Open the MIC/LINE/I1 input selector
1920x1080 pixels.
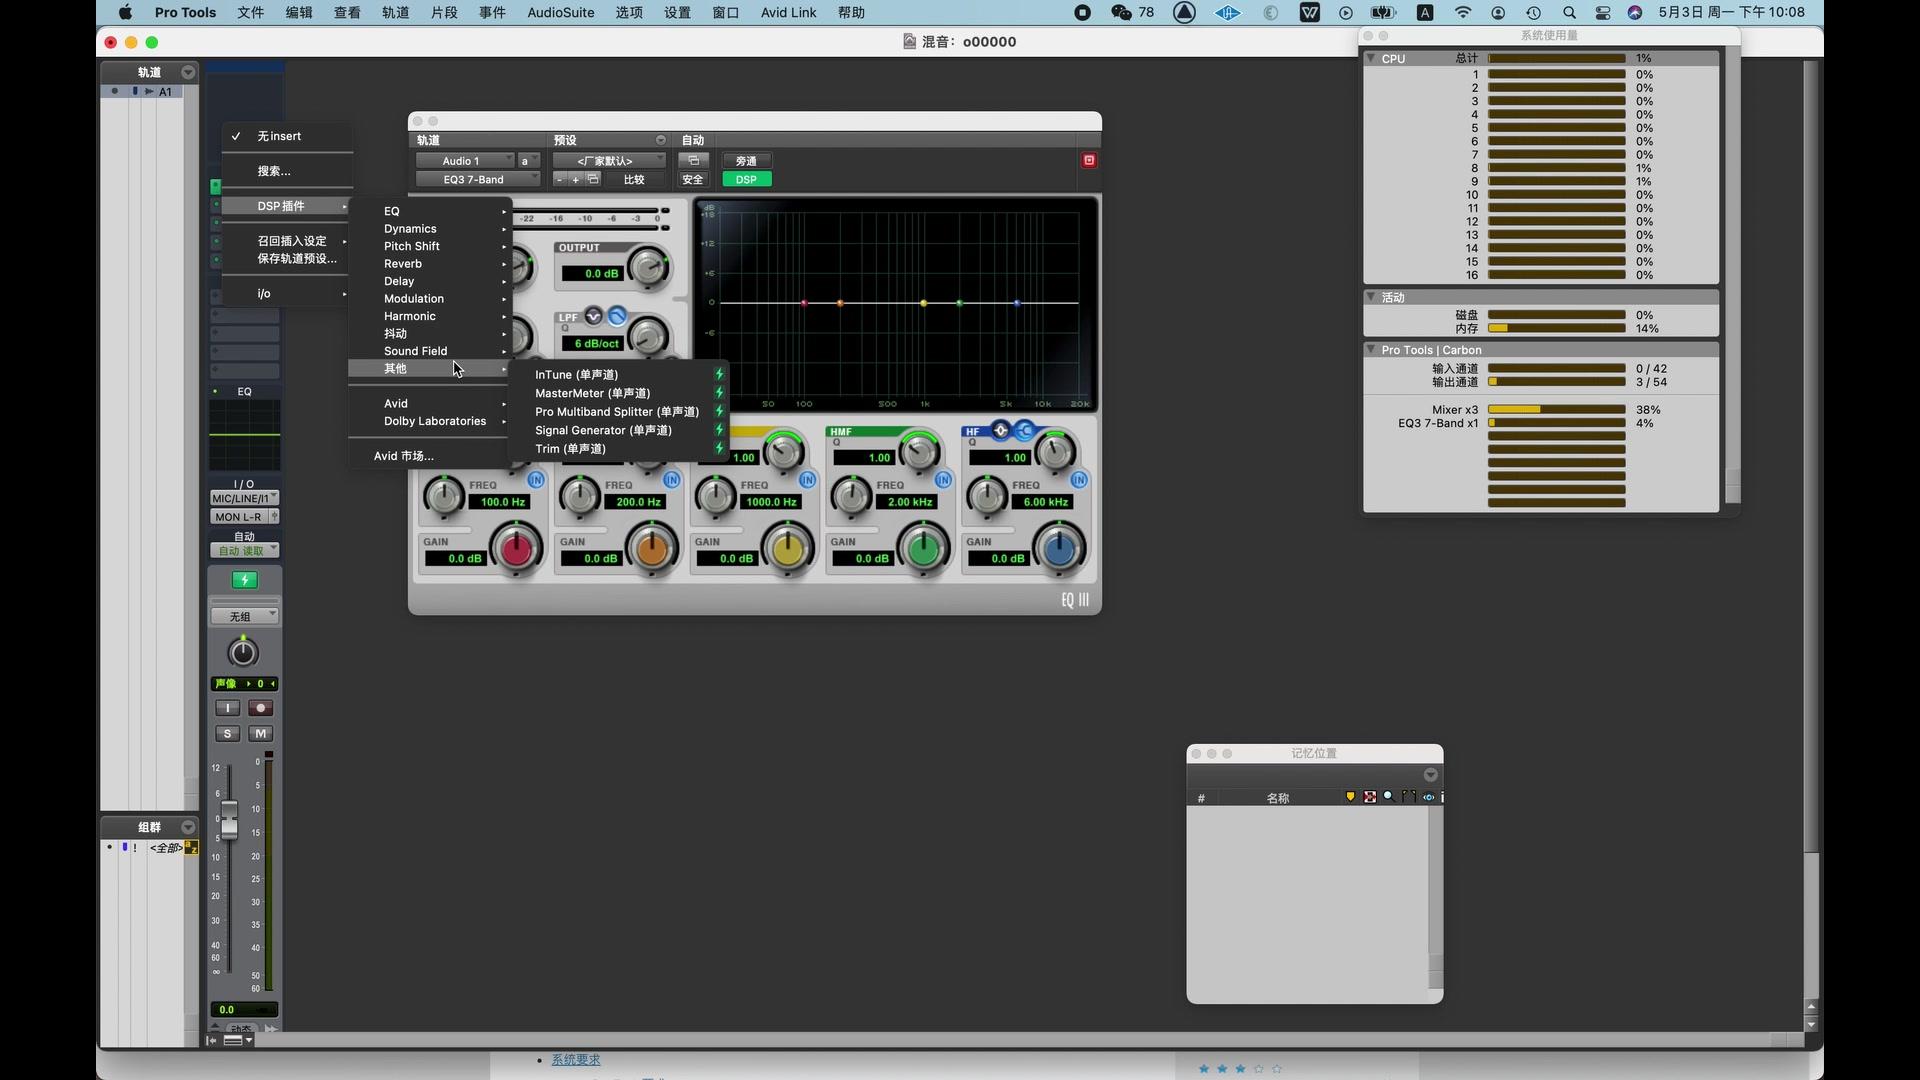tap(244, 498)
